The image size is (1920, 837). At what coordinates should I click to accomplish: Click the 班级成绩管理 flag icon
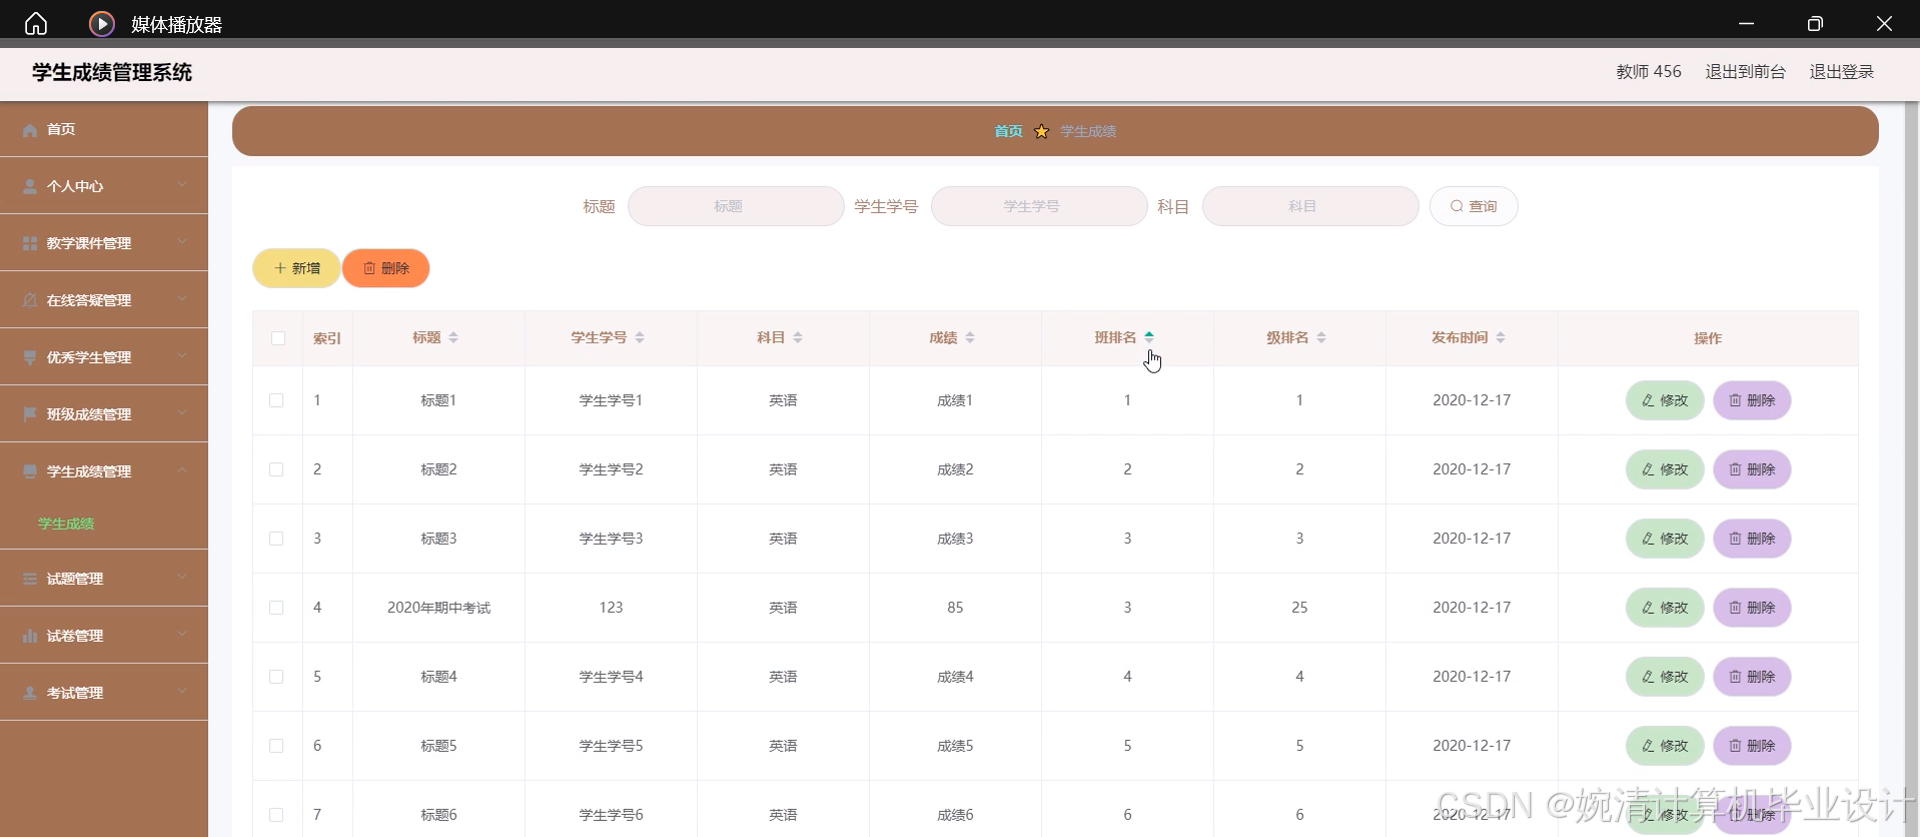(x=30, y=415)
